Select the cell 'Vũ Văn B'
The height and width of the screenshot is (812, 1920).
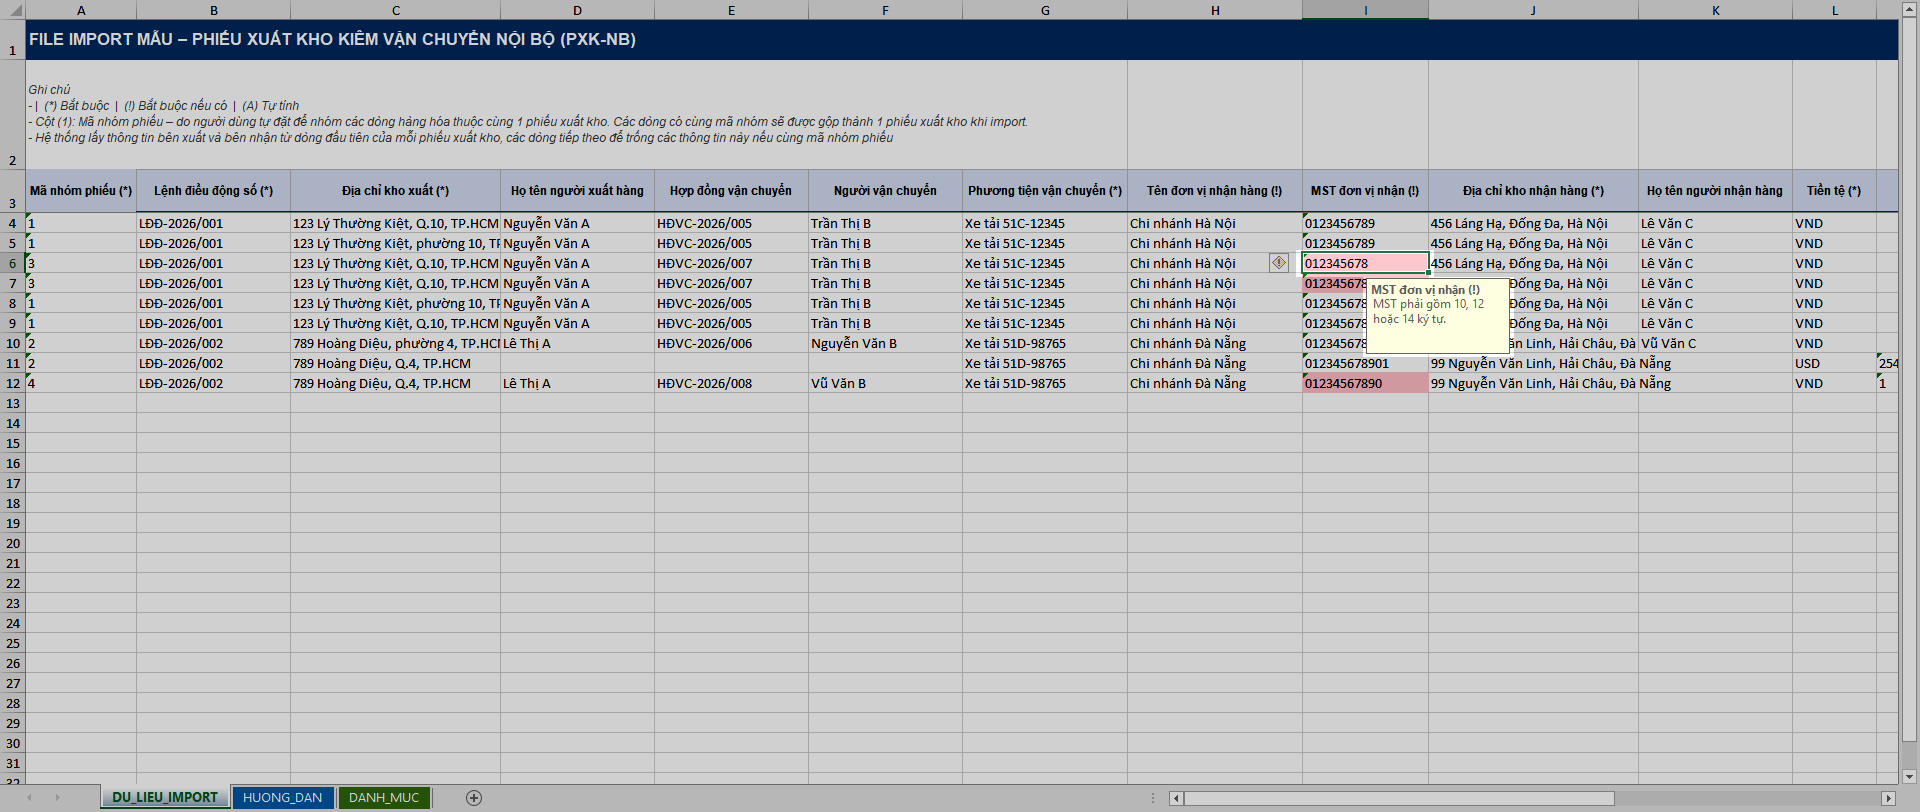pyautogui.click(x=885, y=383)
